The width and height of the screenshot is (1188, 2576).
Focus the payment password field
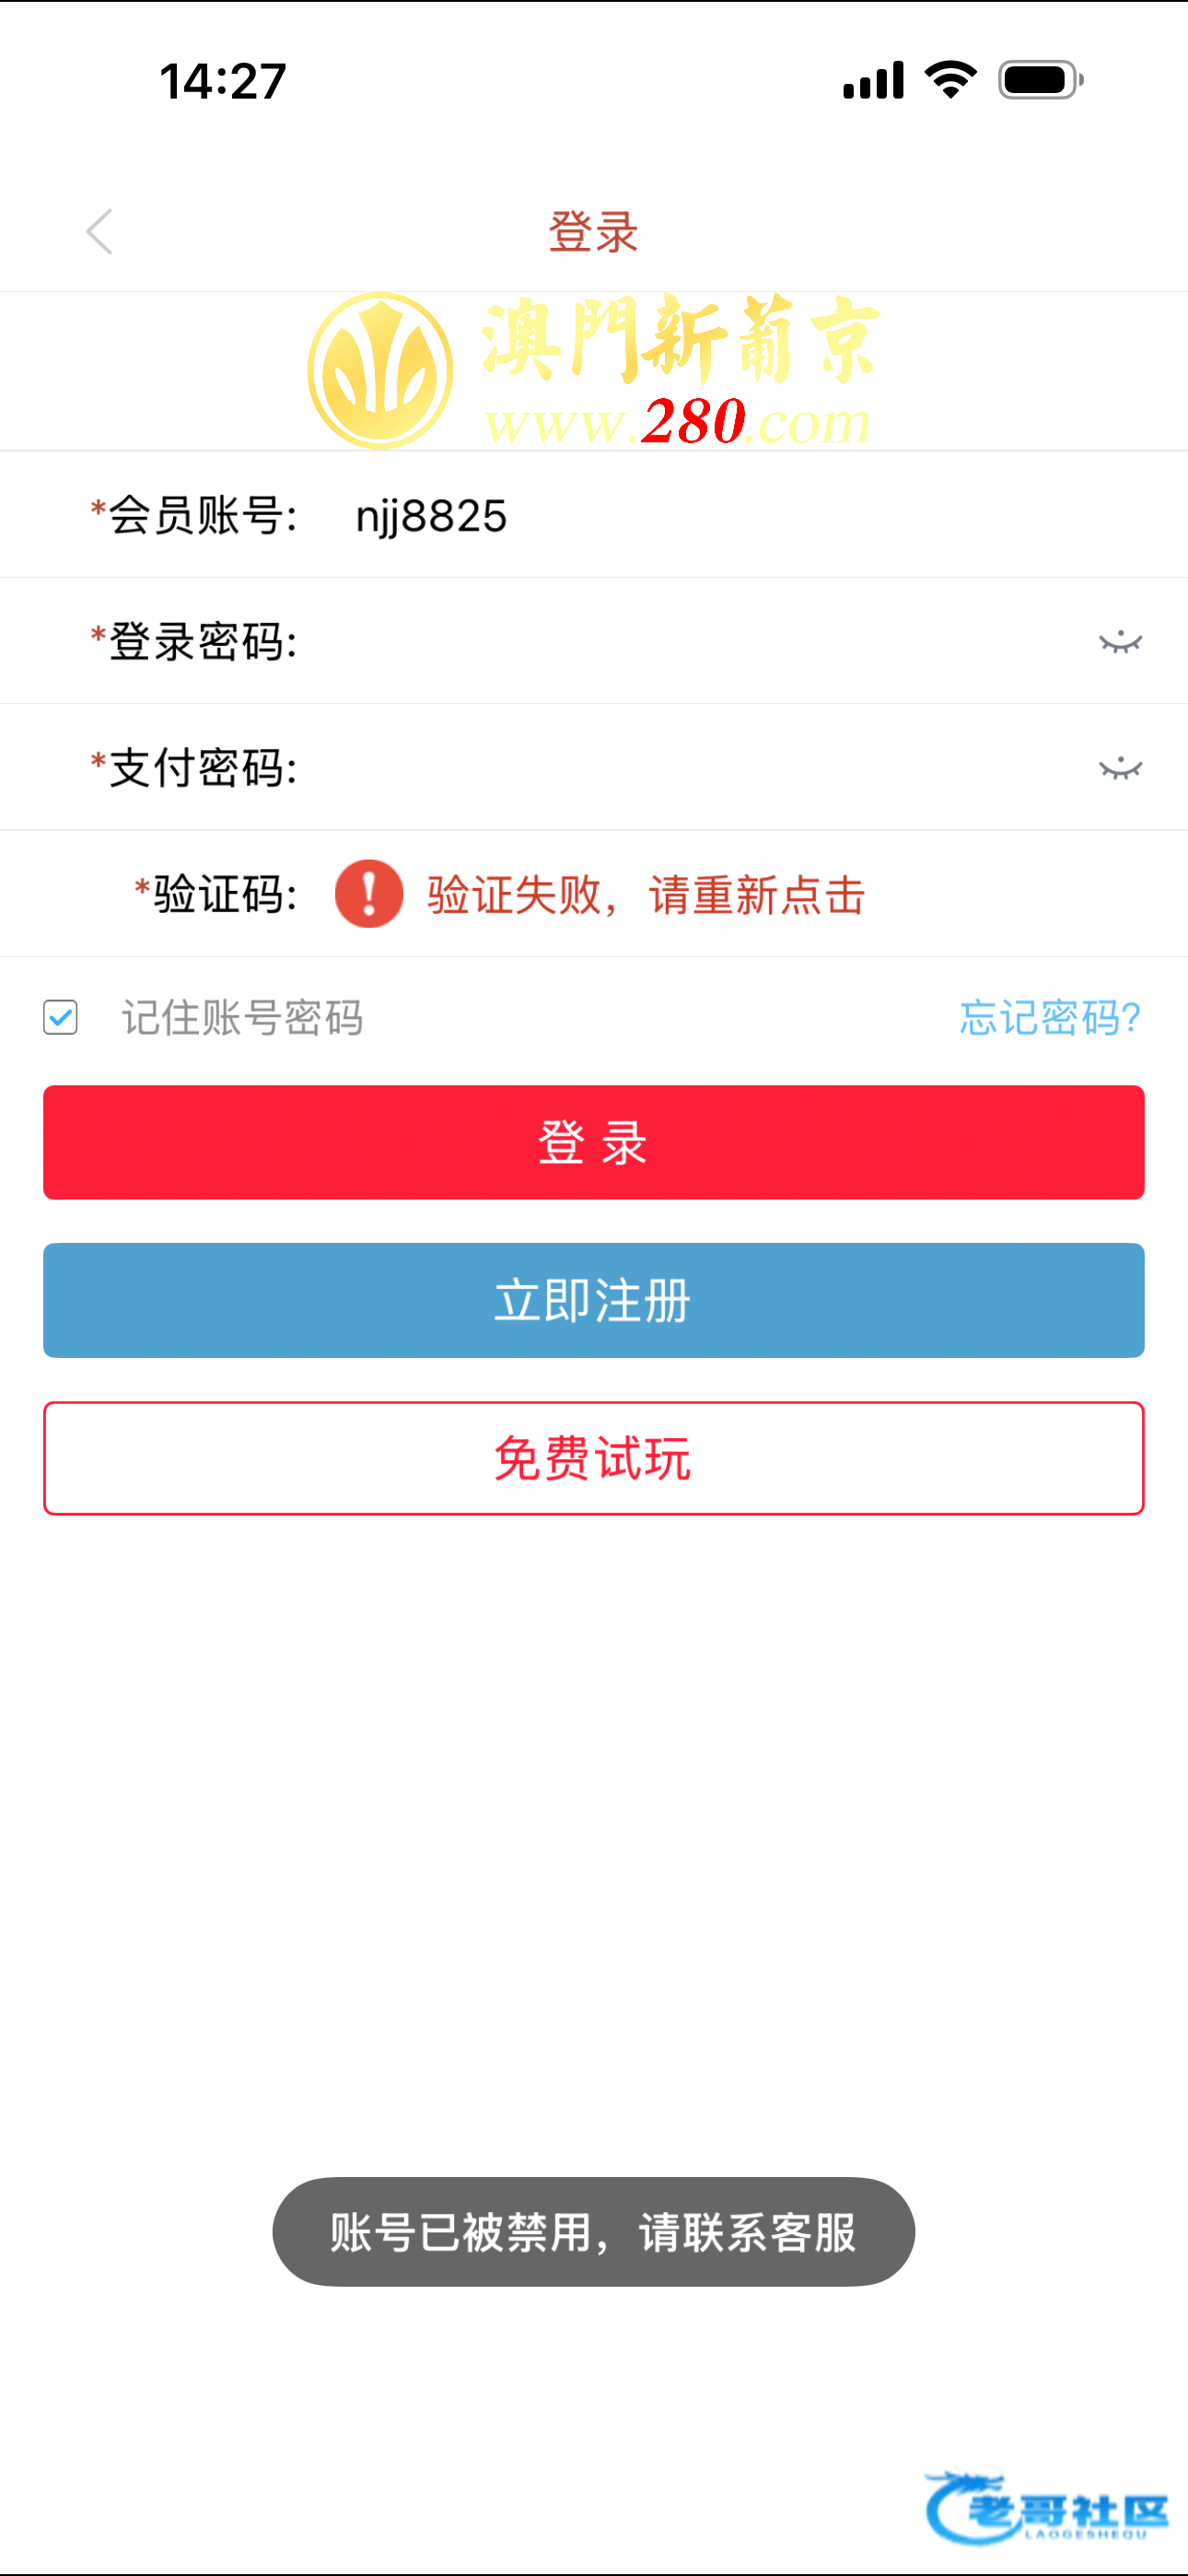(x=700, y=767)
